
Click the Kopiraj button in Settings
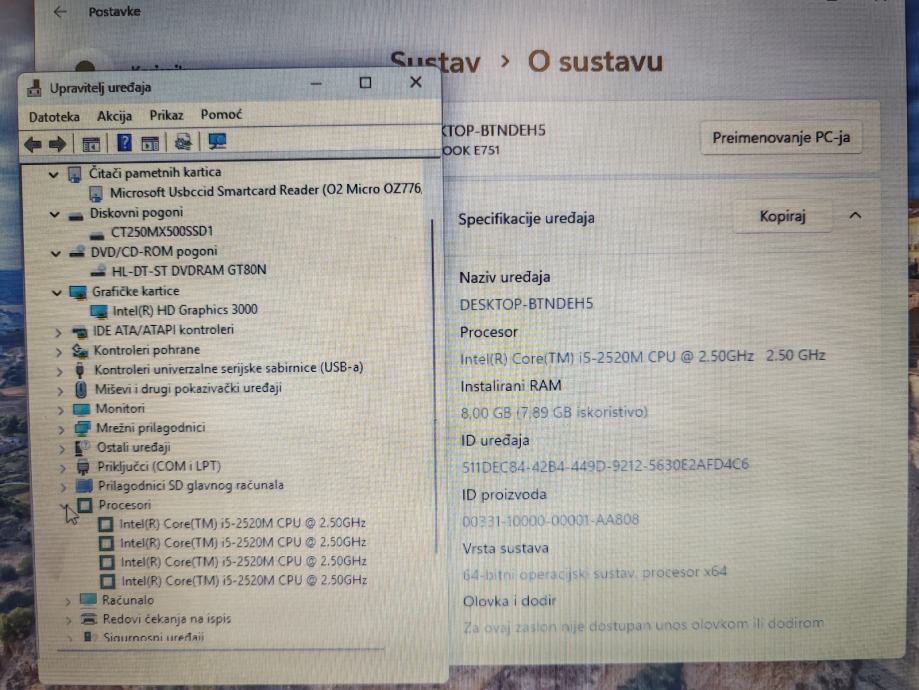(782, 216)
